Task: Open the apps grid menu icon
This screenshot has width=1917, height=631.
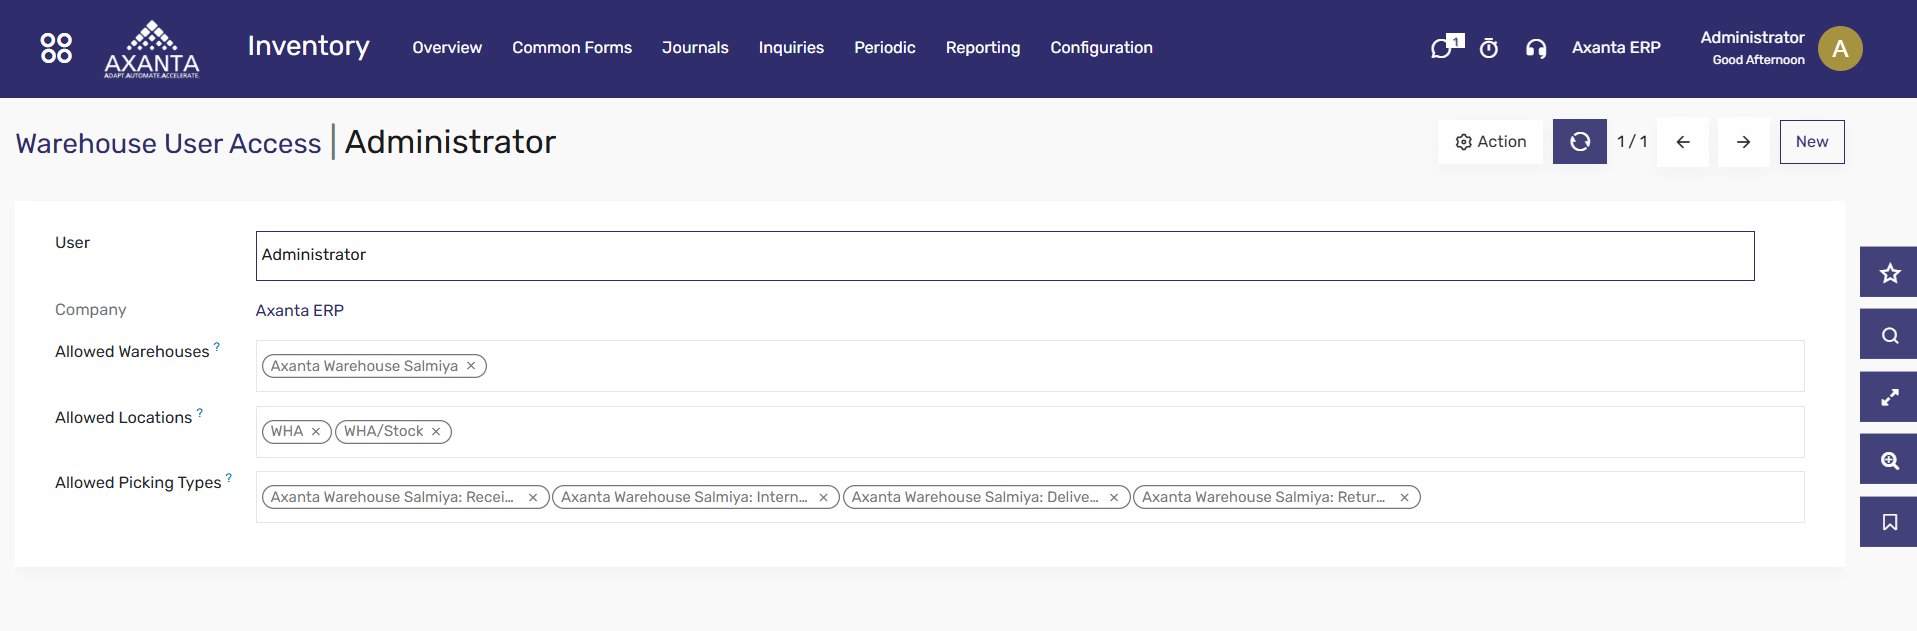Action: coord(56,48)
